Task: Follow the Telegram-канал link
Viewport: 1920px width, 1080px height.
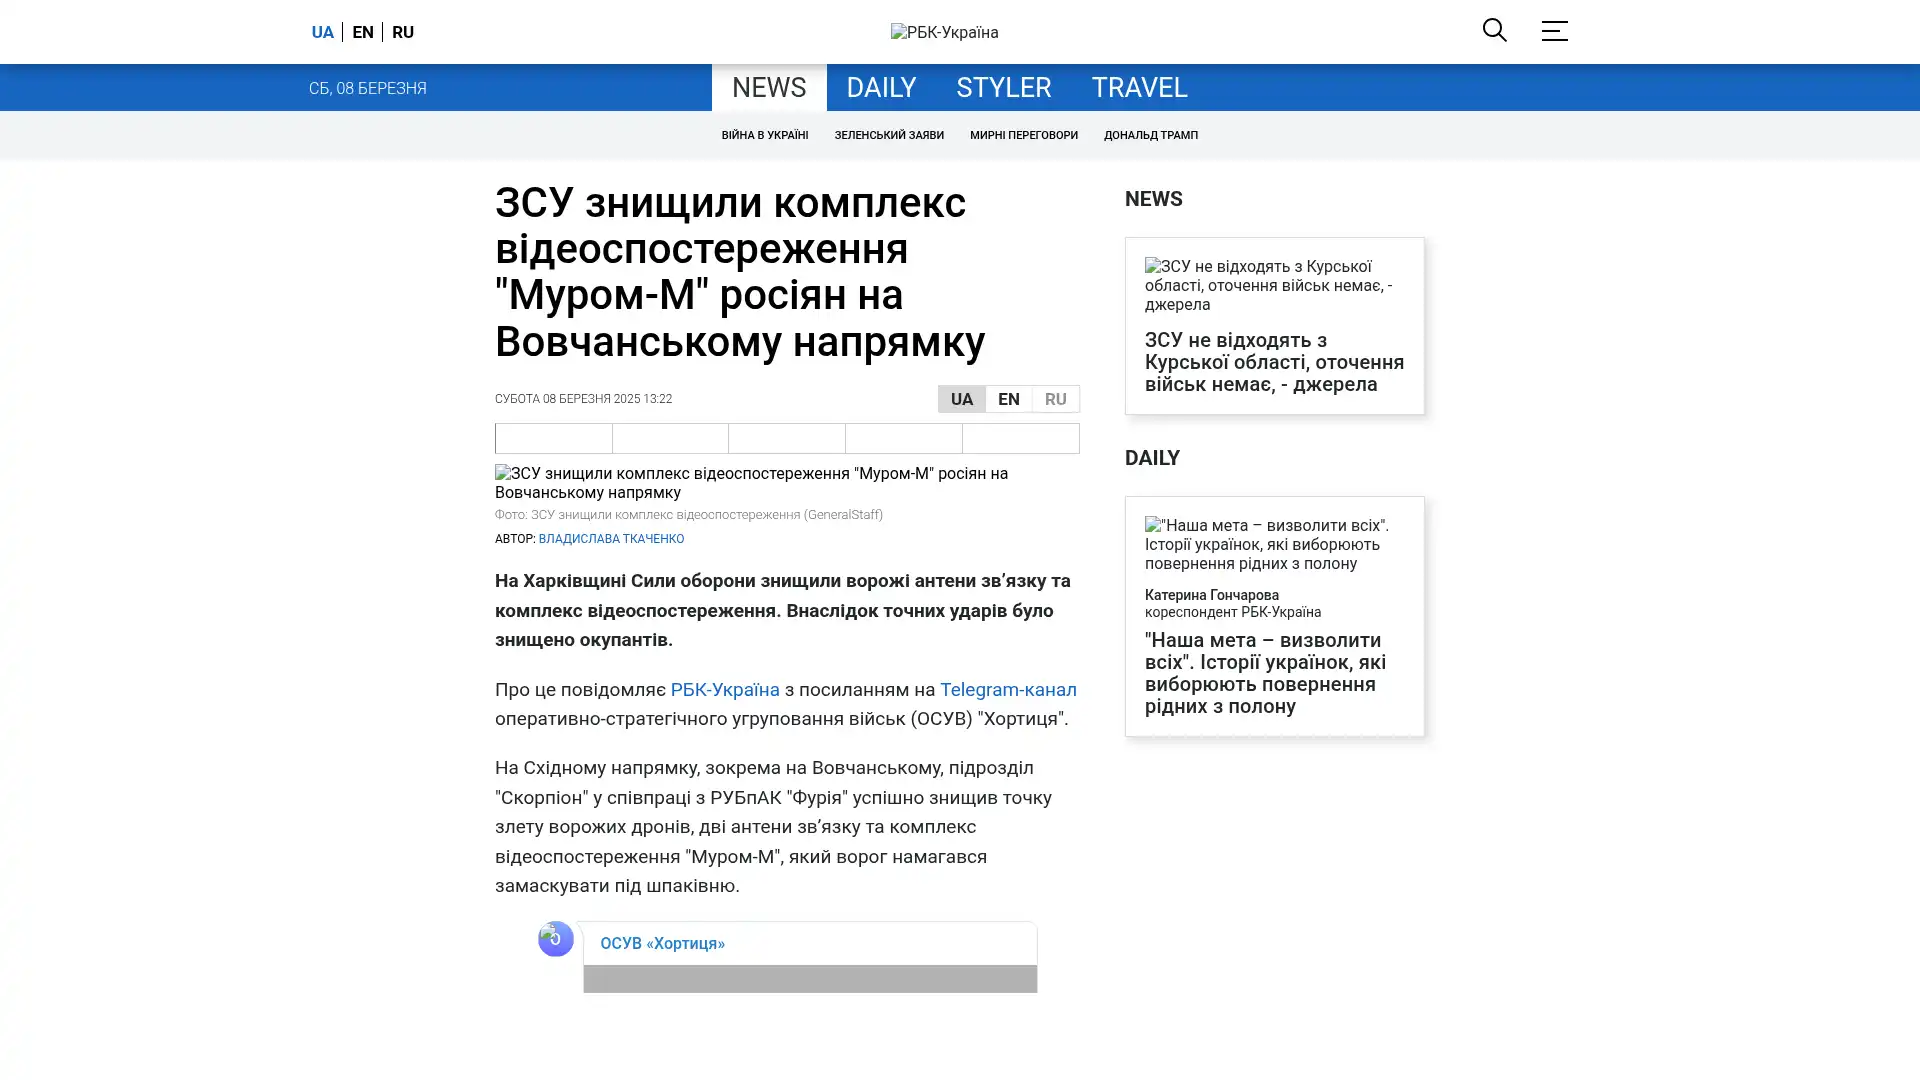Action: (1007, 689)
